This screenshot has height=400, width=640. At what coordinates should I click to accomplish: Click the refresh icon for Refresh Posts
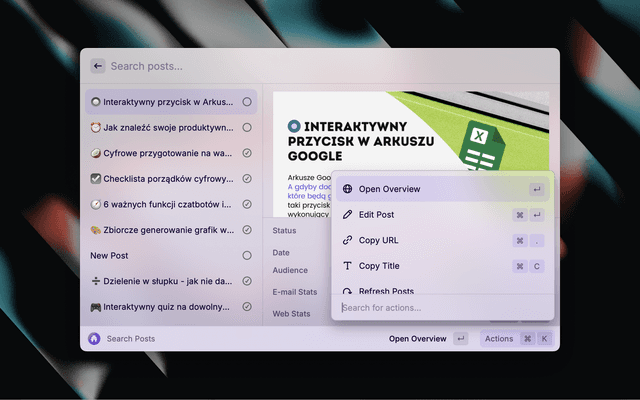[x=347, y=291]
